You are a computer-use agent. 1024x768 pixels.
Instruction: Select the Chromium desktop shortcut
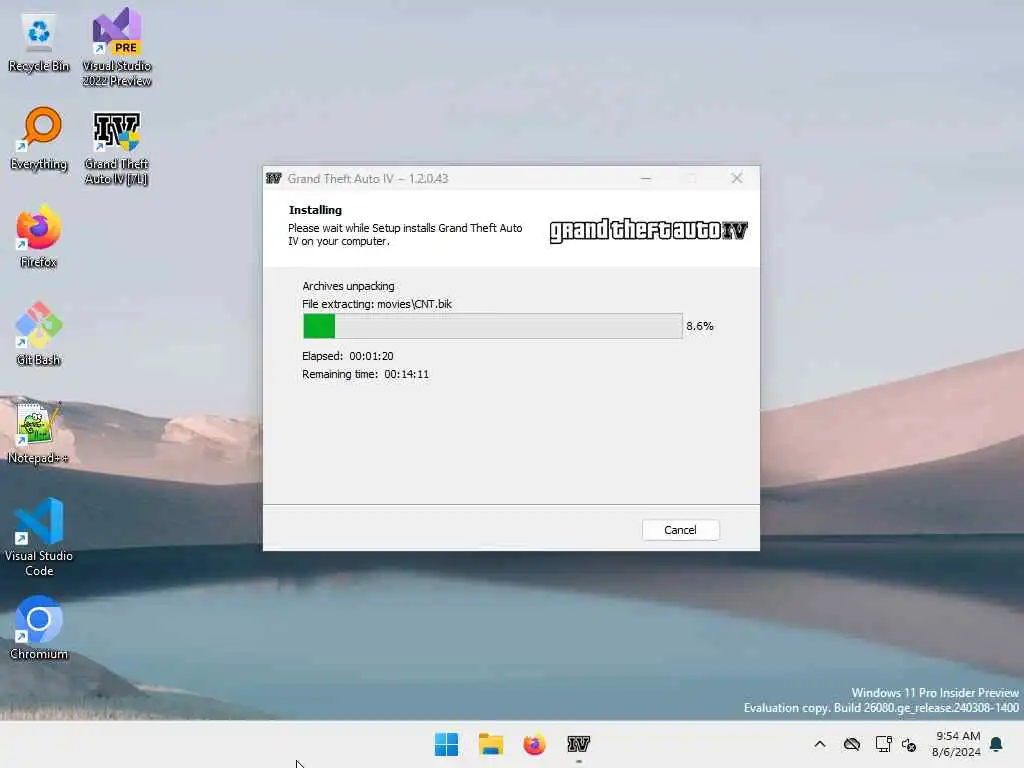coord(39,628)
